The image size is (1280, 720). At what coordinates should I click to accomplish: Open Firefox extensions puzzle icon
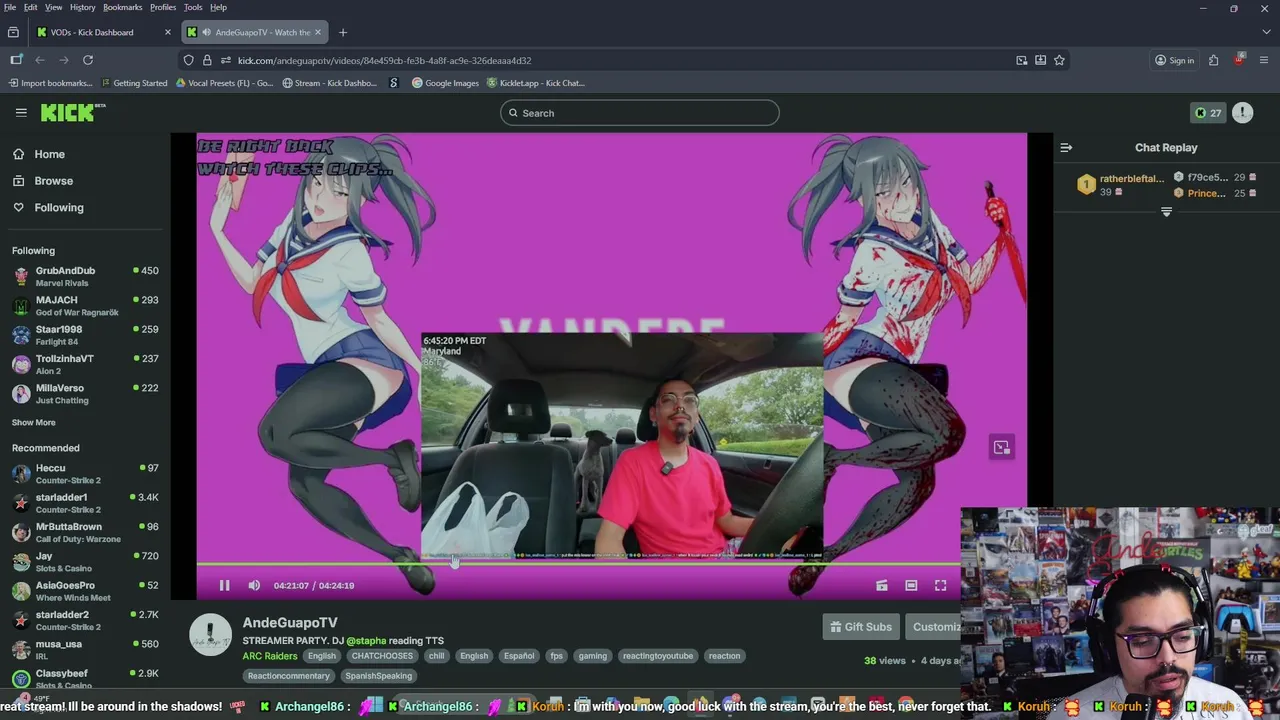click(x=1213, y=60)
